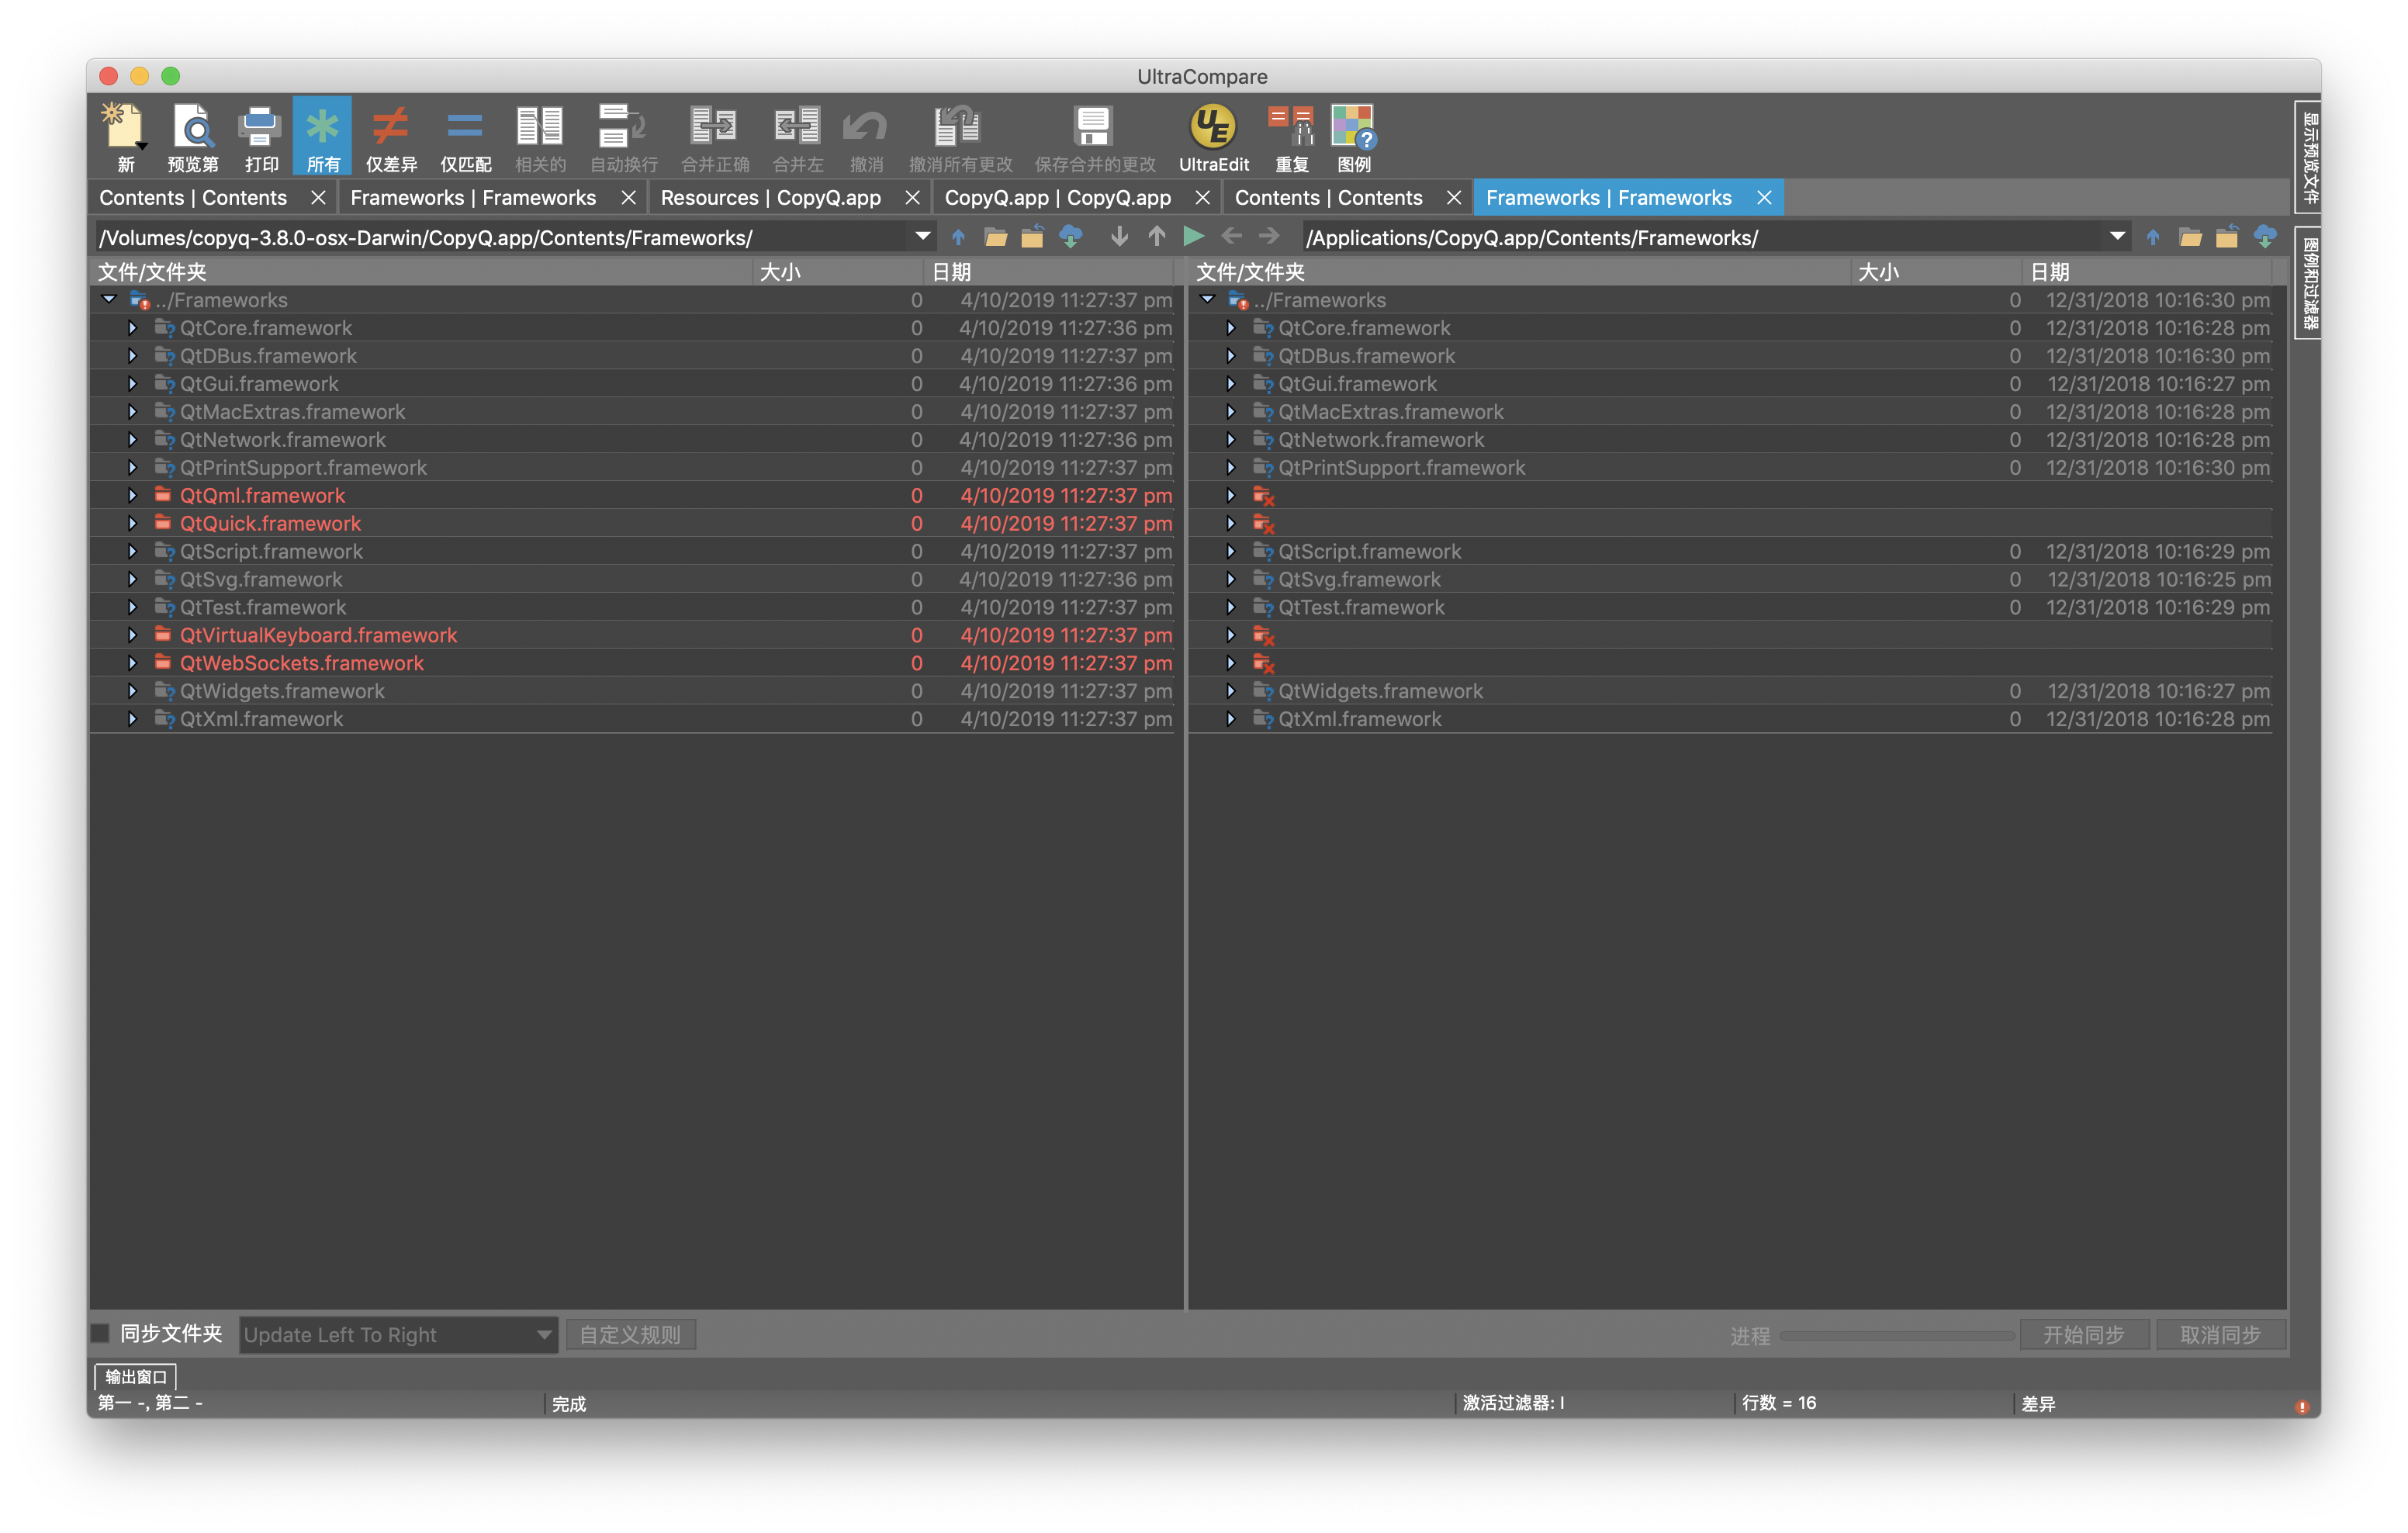Switch to Resources | CopyQ.app tab
The height and width of the screenshot is (1533, 2408).
(770, 197)
